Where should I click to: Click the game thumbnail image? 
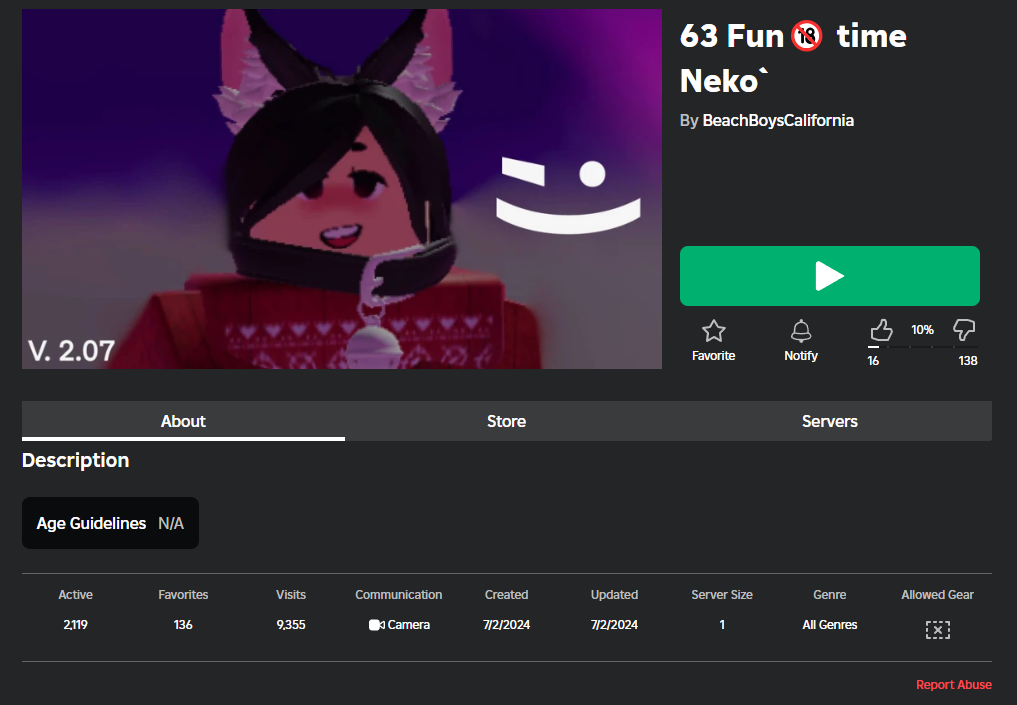(x=342, y=189)
